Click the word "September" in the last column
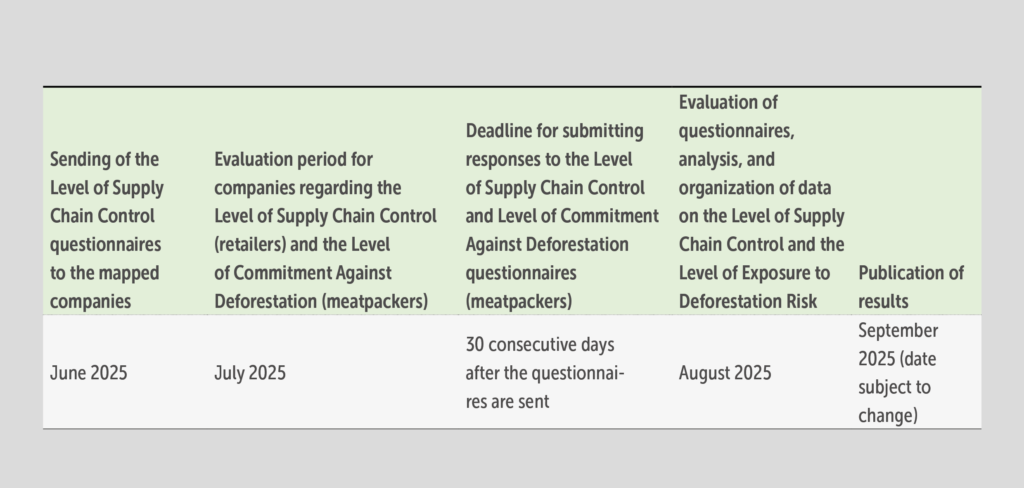Screen dimensions: 1024x488 coord(898,330)
